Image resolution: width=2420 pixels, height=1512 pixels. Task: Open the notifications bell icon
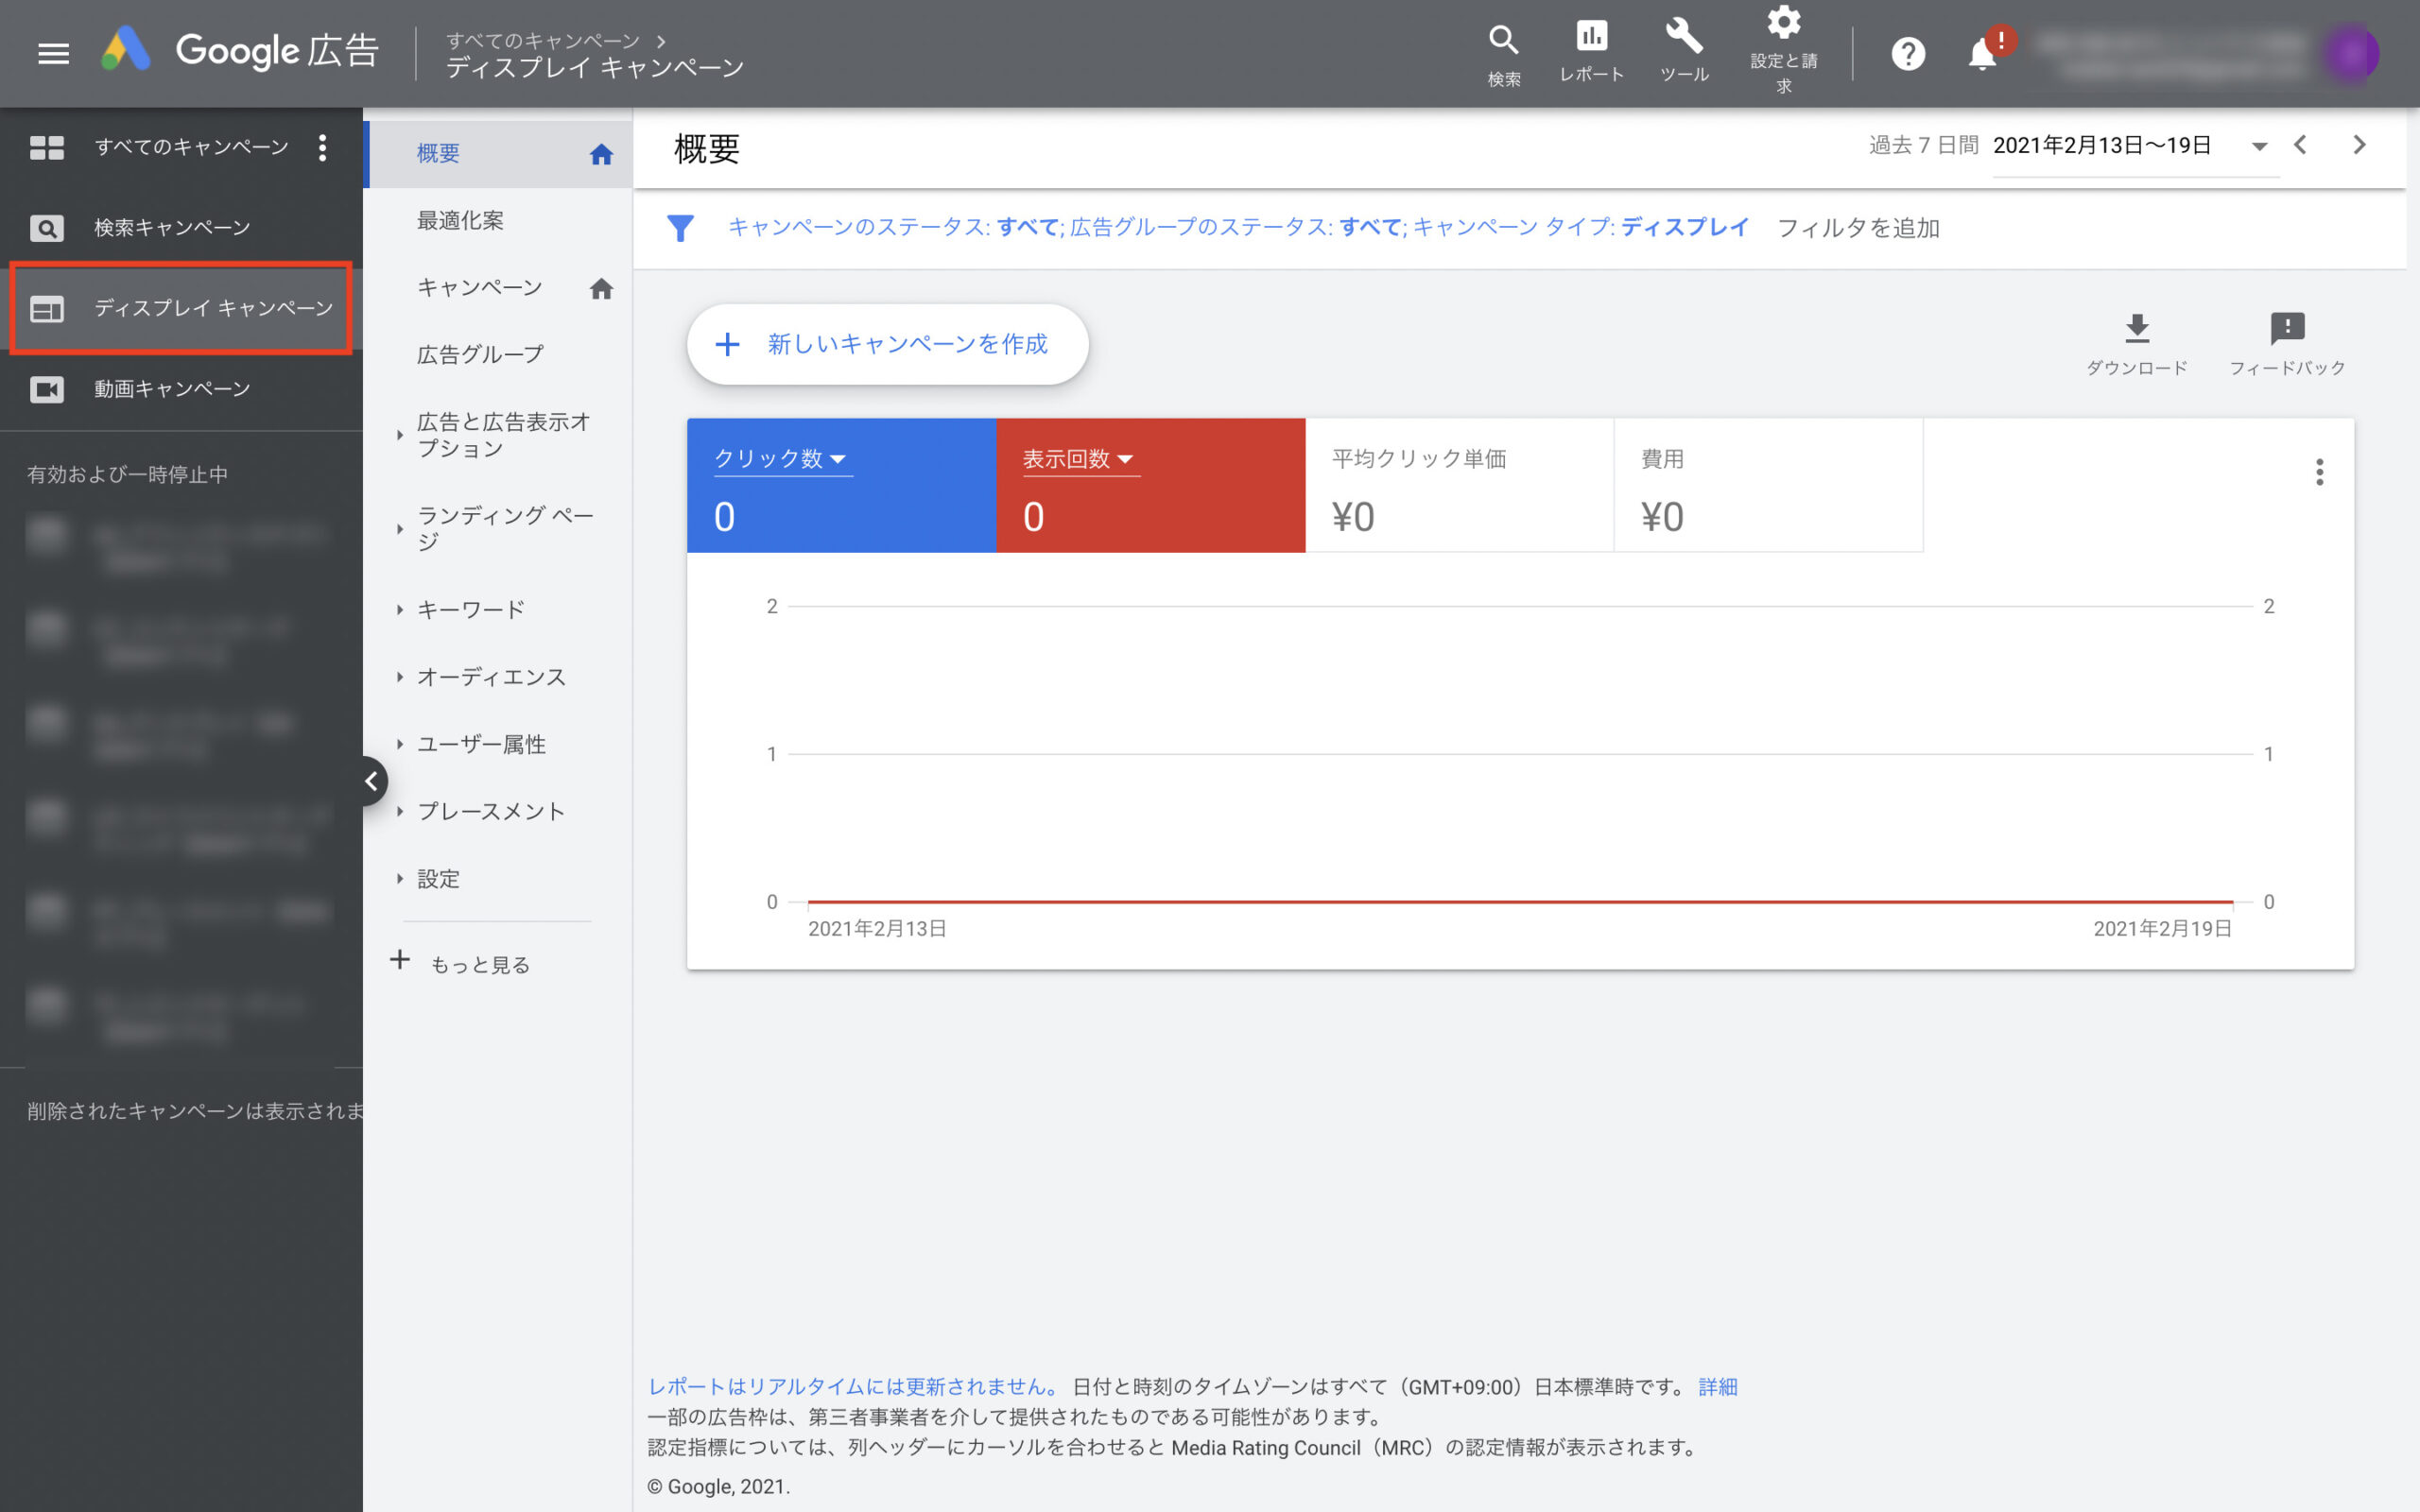pyautogui.click(x=1982, y=54)
